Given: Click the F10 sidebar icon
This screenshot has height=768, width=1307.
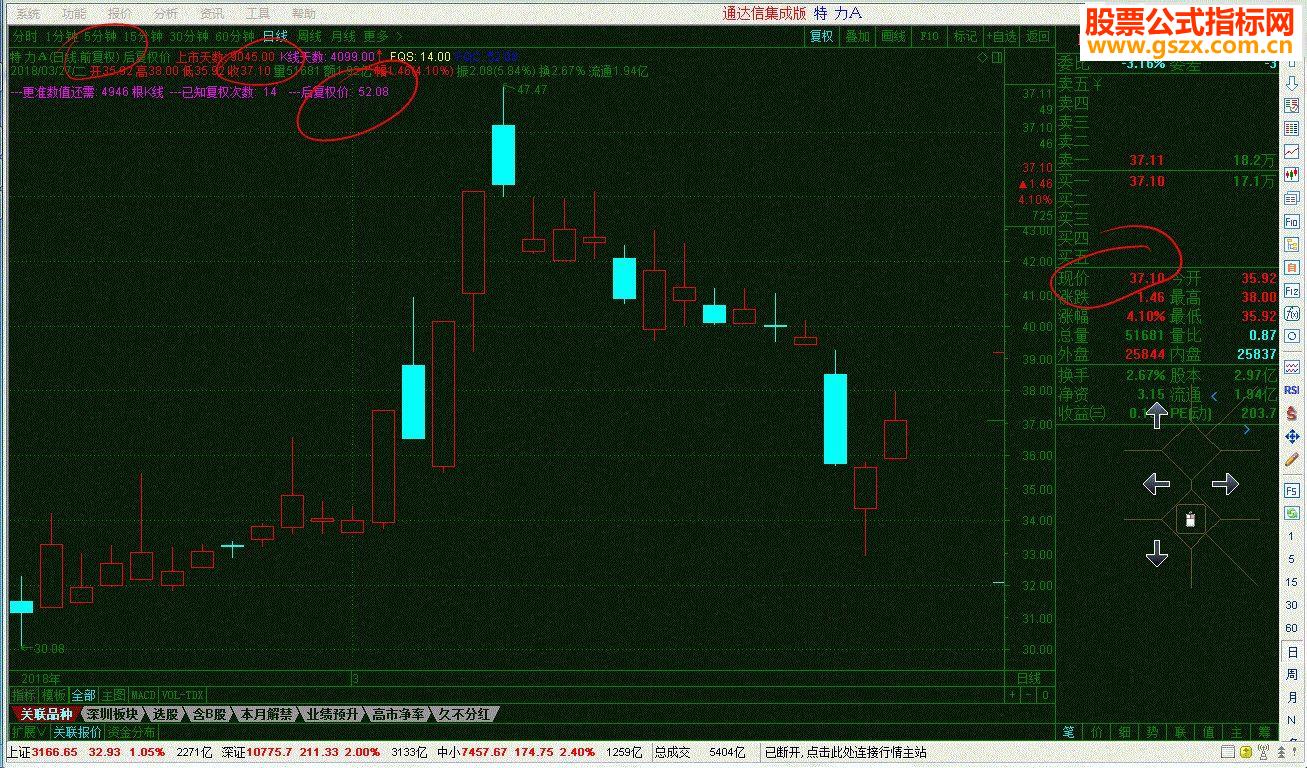Looking at the screenshot, I should (1292, 221).
